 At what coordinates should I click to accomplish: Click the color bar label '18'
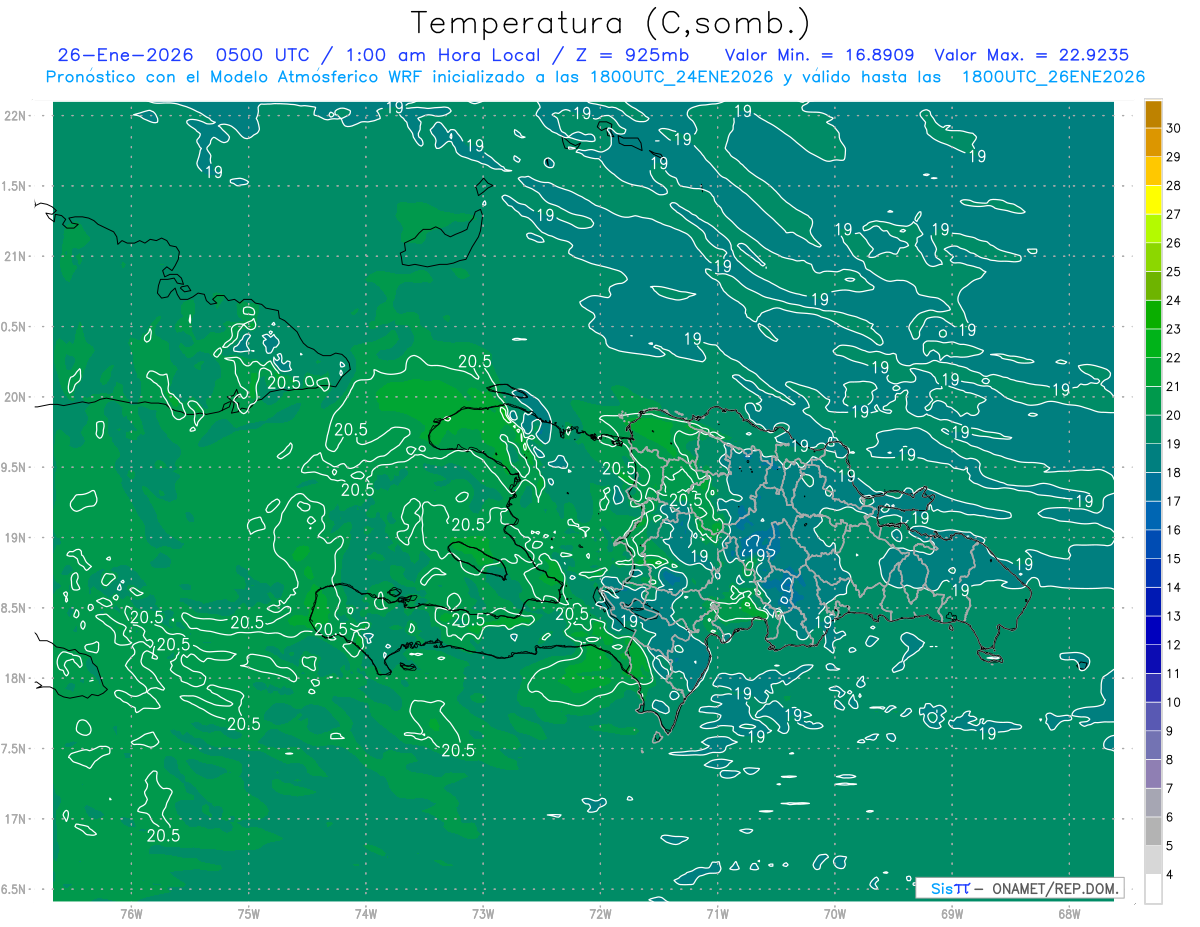pyautogui.click(x=1174, y=472)
